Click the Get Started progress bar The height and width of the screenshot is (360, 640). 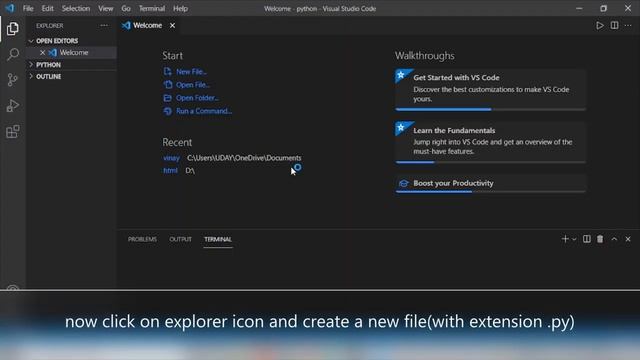click(x=490, y=109)
